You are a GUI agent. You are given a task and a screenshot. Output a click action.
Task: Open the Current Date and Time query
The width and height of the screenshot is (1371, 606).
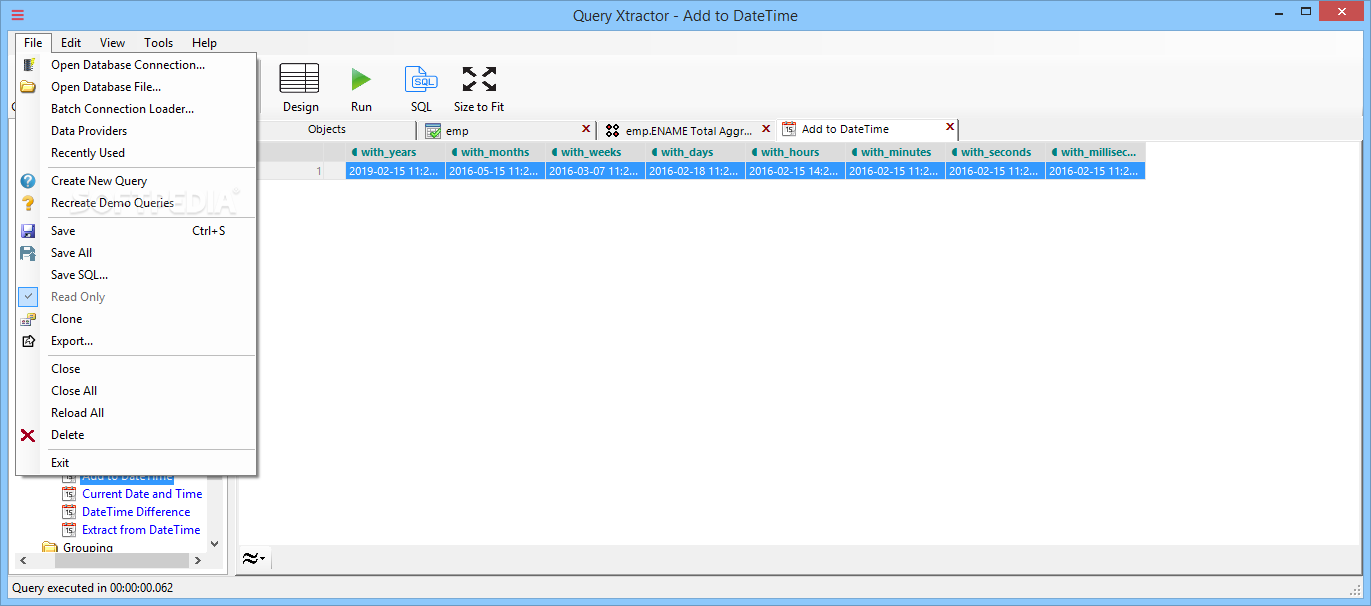pos(142,494)
